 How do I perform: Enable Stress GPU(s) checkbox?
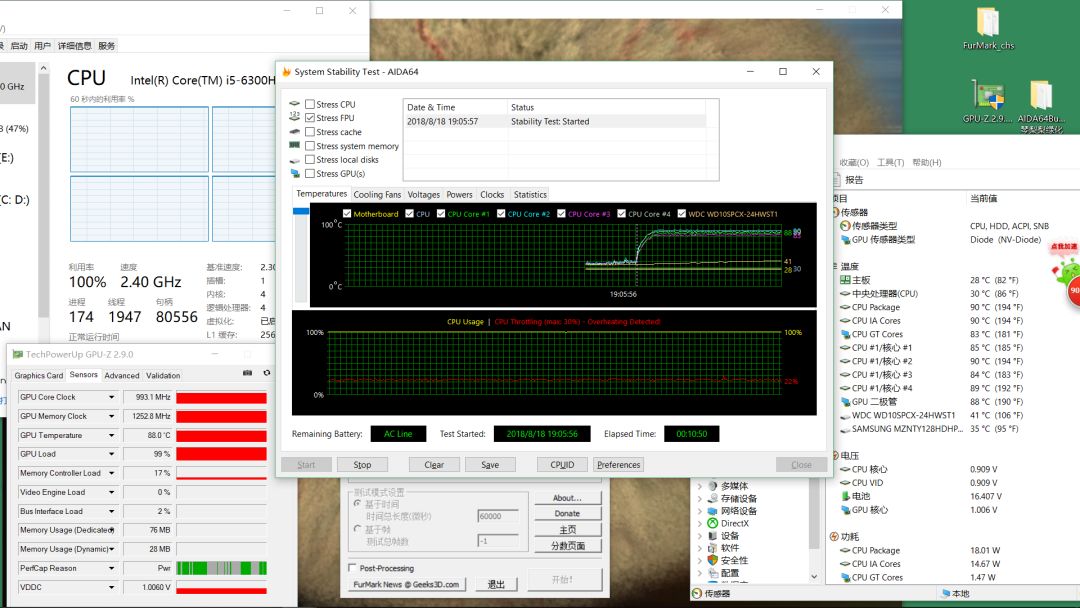(x=310, y=174)
